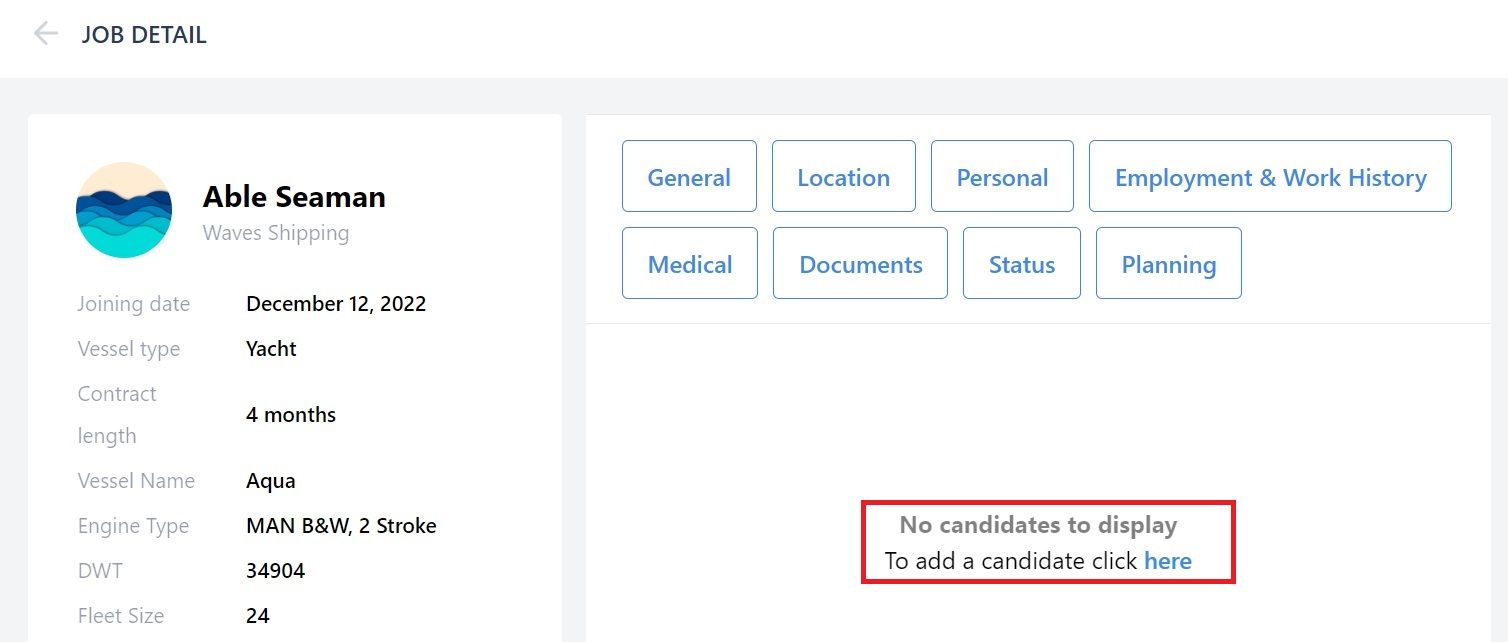Switch to the Location tab
The height and width of the screenshot is (642, 1508).
pos(843,176)
